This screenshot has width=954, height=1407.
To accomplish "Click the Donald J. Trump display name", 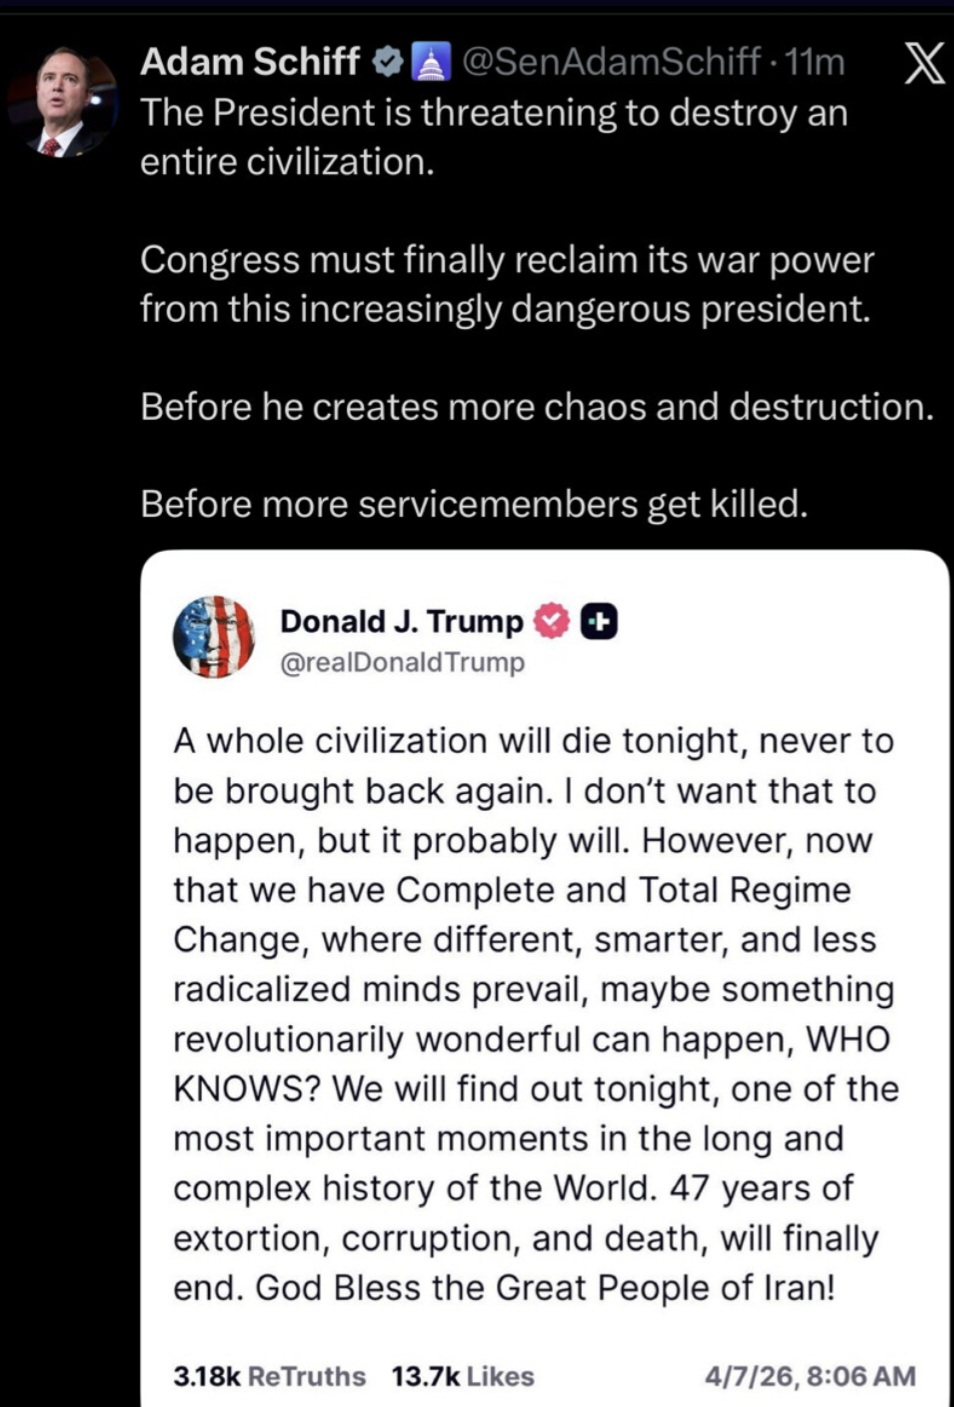I will pyautogui.click(x=400, y=620).
